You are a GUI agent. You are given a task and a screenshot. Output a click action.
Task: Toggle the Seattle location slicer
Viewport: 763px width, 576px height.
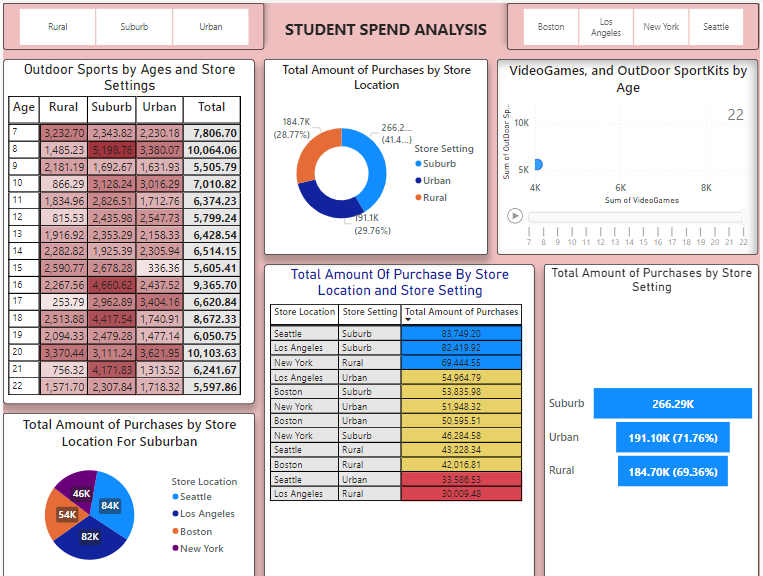tap(716, 27)
